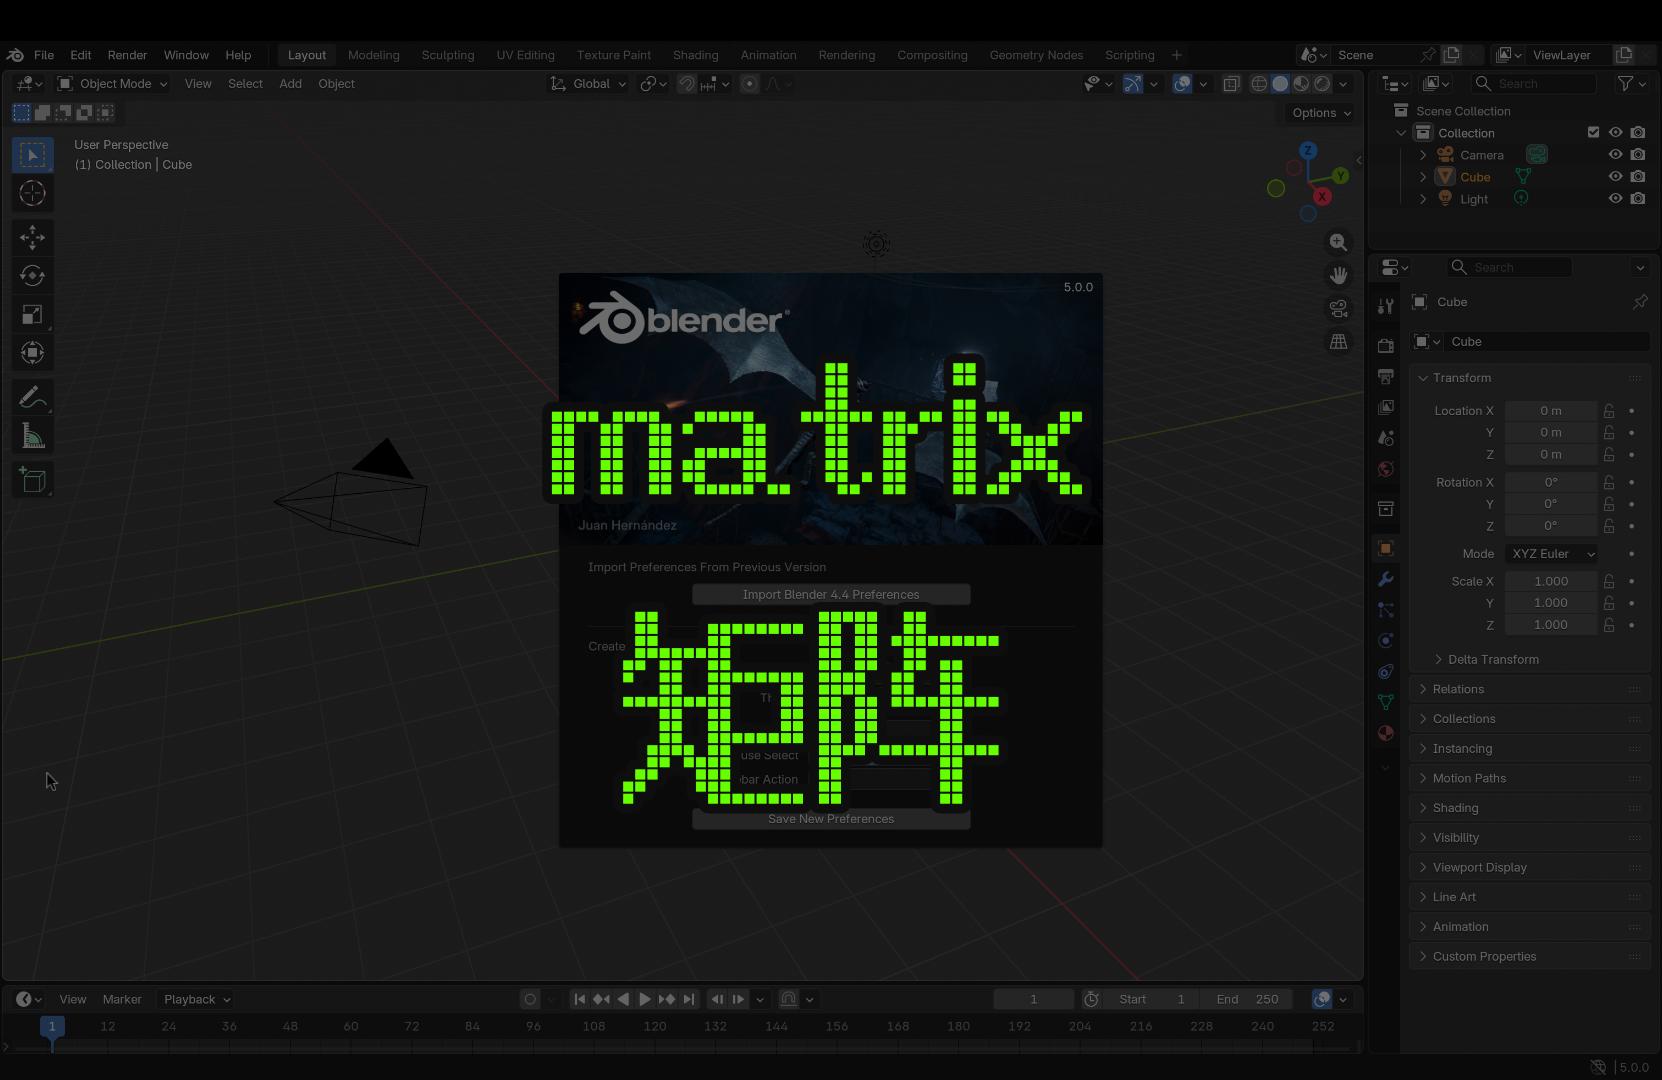The image size is (1662, 1080).
Task: Lock Rotation Z value
Action: click(1609, 526)
